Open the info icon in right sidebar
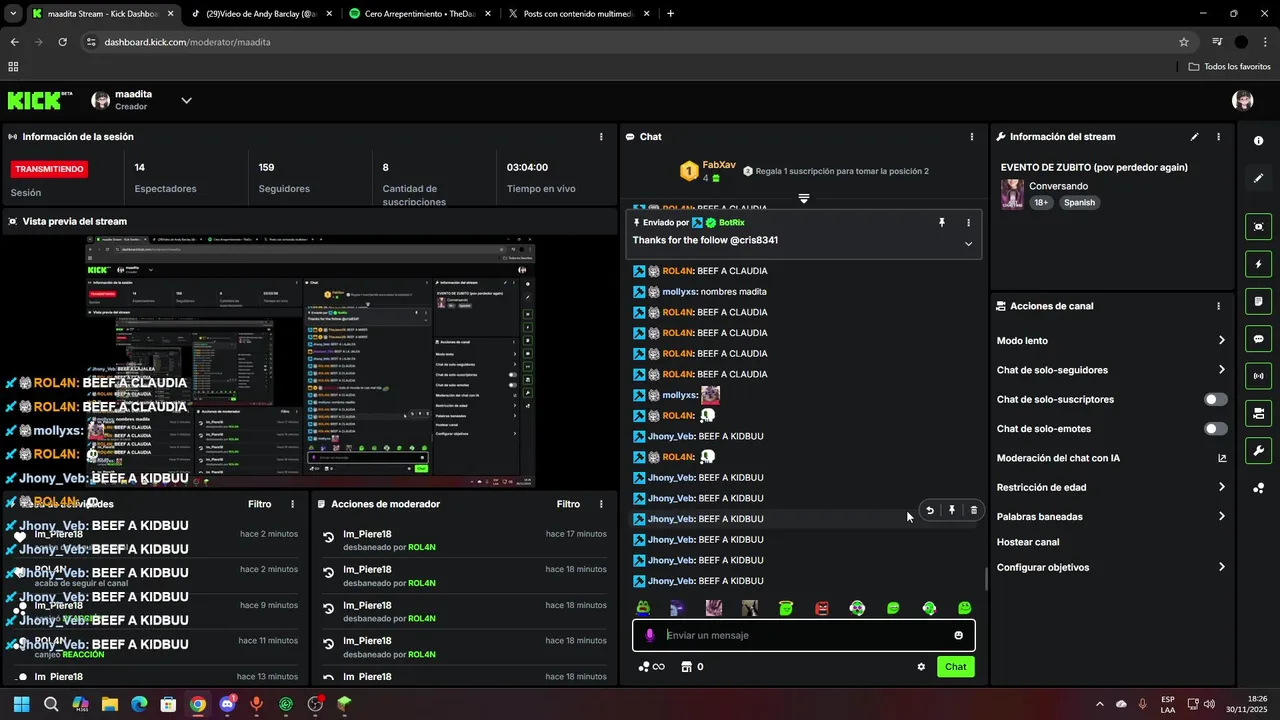1280x720 pixels. 1258,141
